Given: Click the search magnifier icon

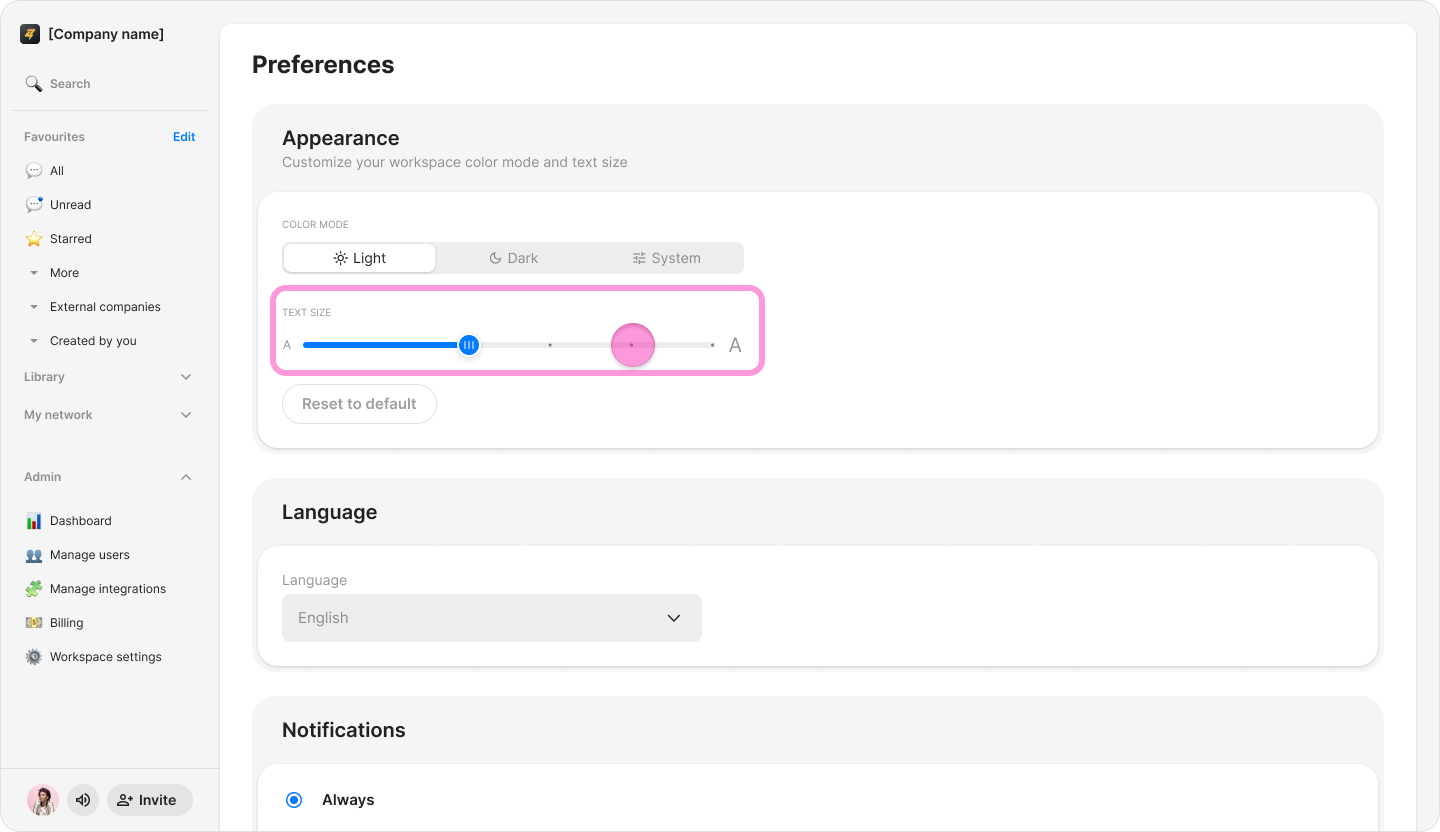Looking at the screenshot, I should 34,84.
